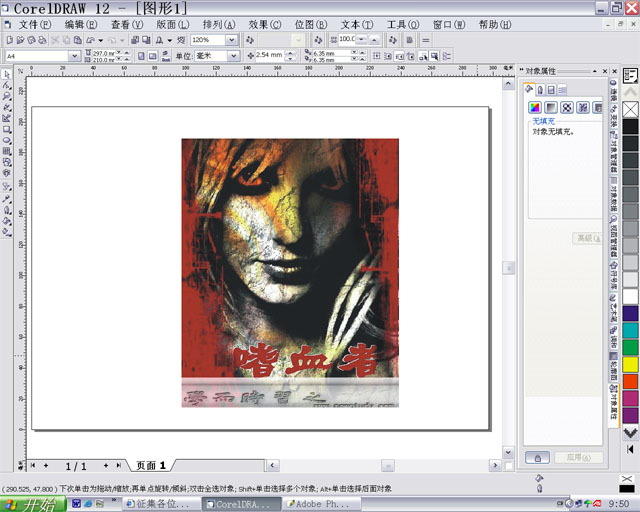Collapse the 对象属性 docker arrow

click(594, 71)
